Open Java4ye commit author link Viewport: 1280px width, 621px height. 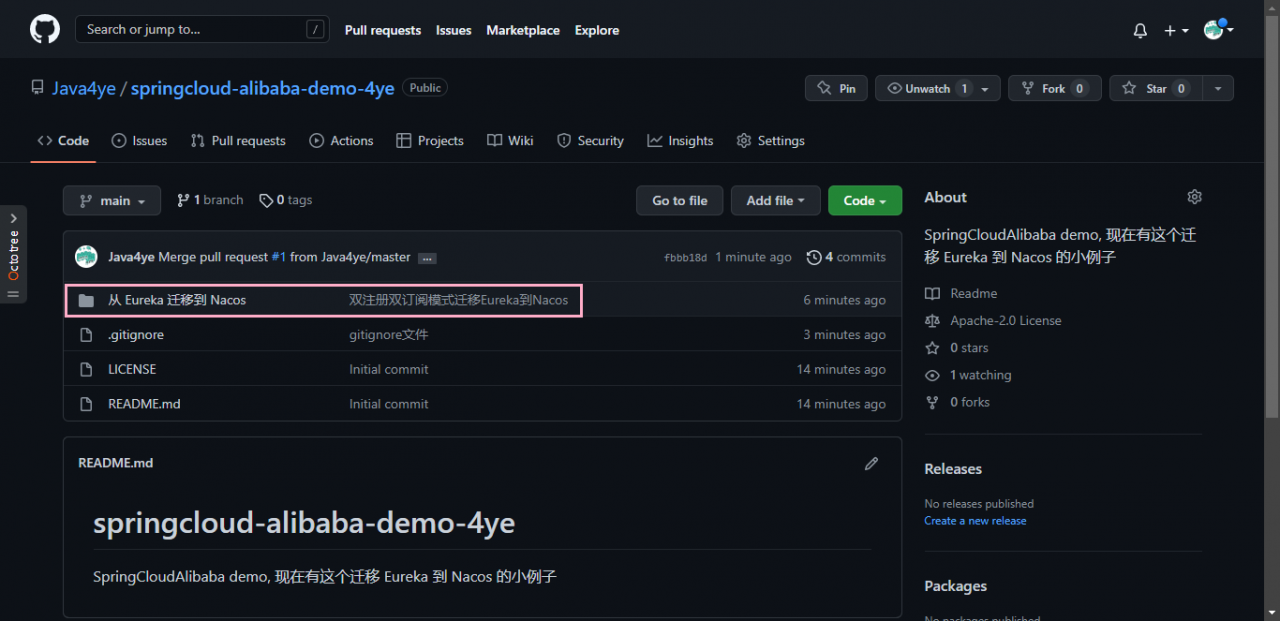click(x=131, y=257)
